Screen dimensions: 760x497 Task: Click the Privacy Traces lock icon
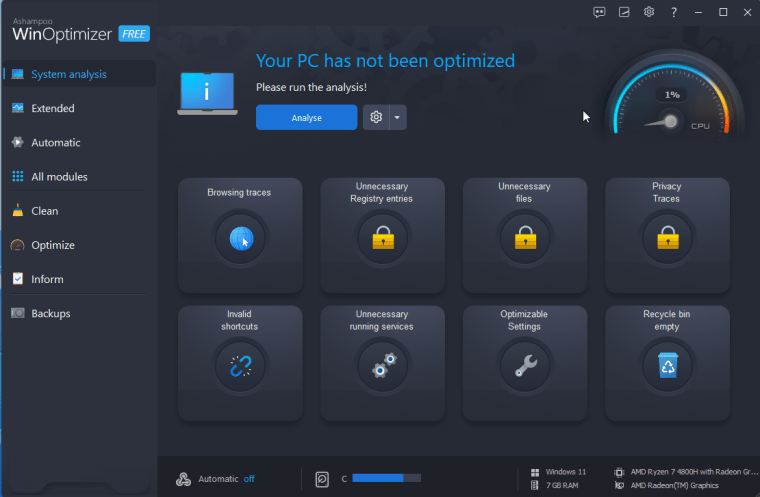[667, 238]
